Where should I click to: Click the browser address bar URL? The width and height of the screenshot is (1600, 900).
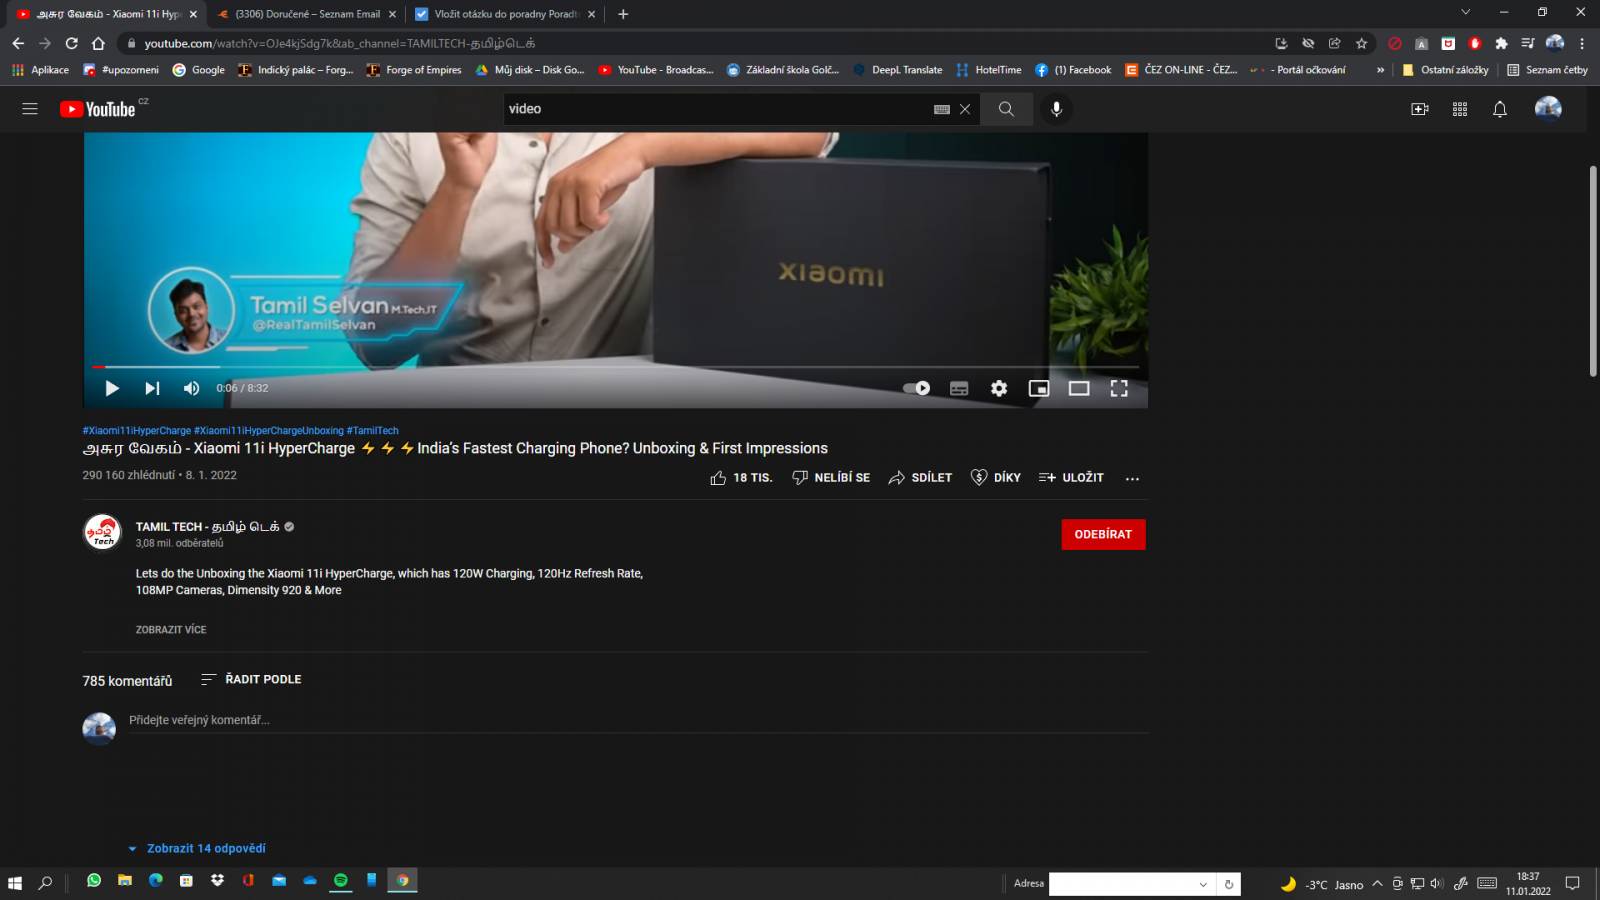click(339, 43)
